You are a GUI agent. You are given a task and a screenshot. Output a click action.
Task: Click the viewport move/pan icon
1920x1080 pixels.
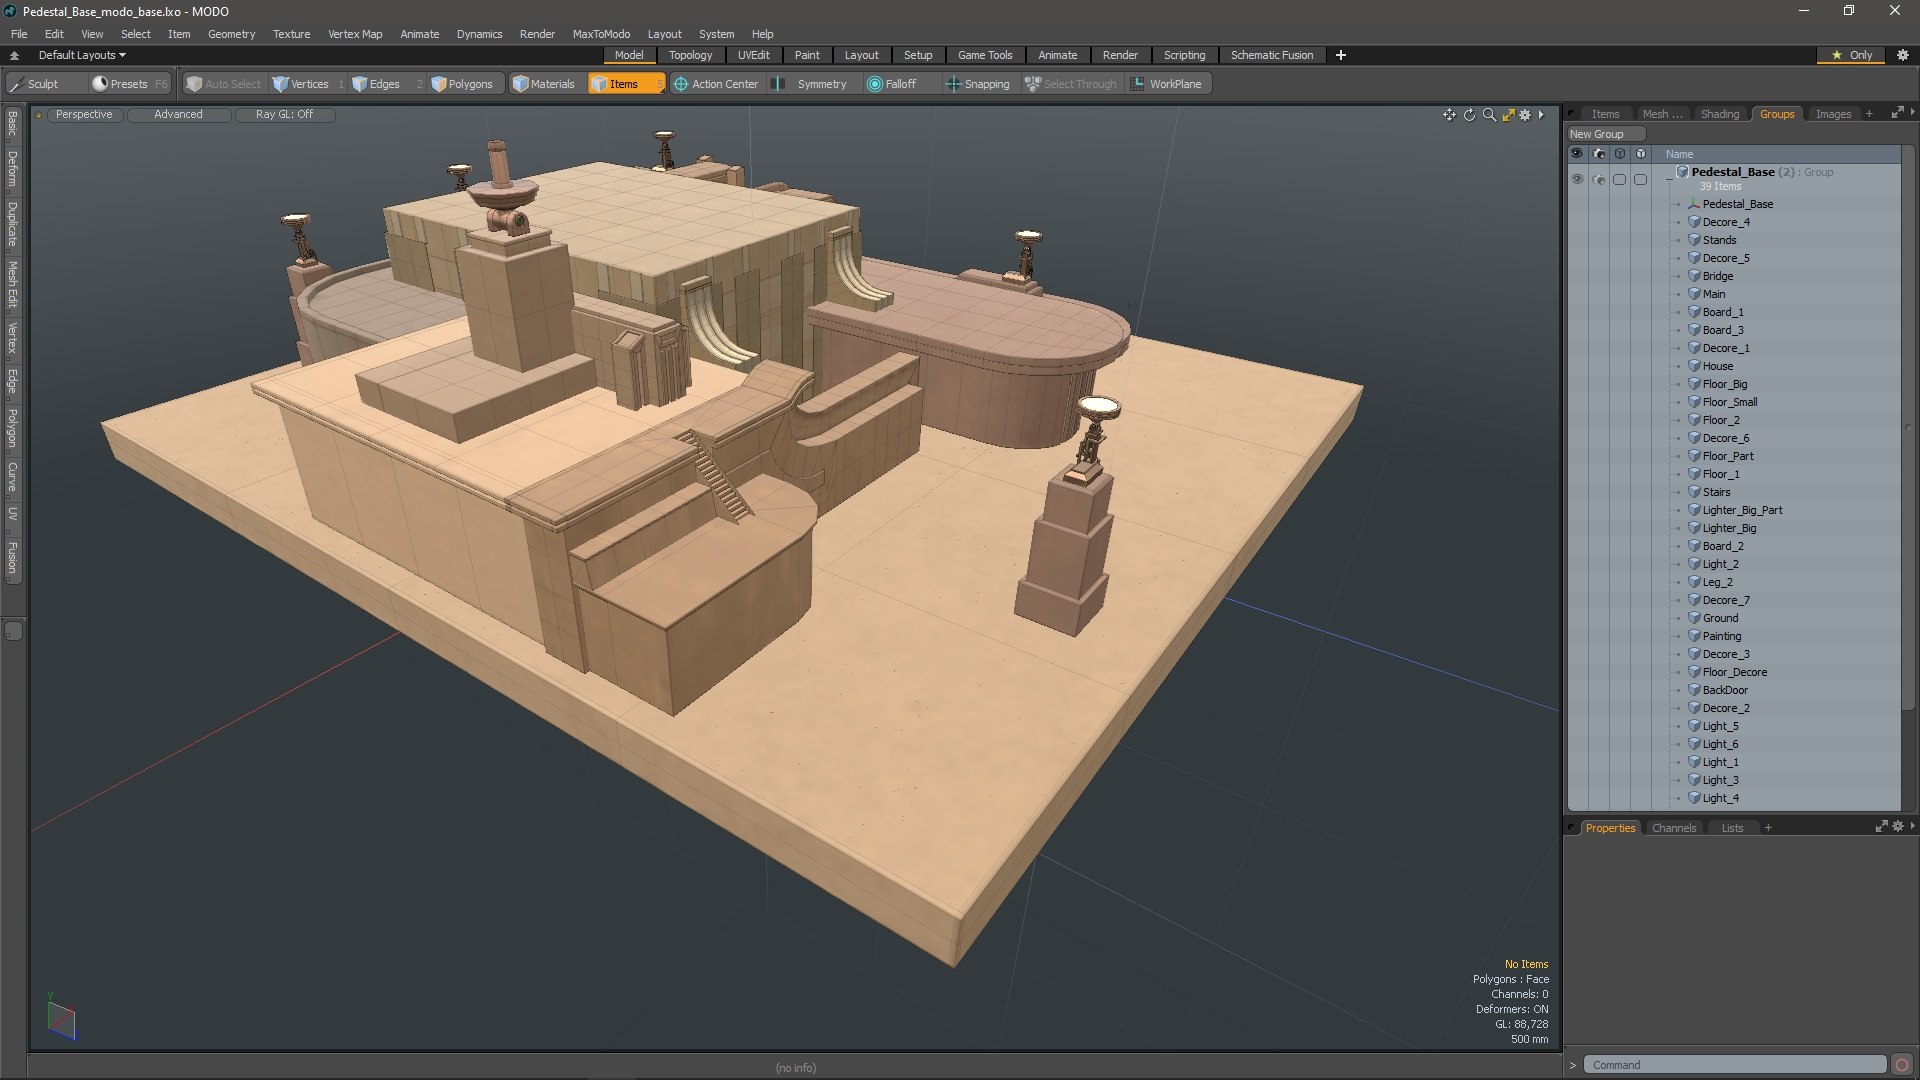pyautogui.click(x=1449, y=115)
